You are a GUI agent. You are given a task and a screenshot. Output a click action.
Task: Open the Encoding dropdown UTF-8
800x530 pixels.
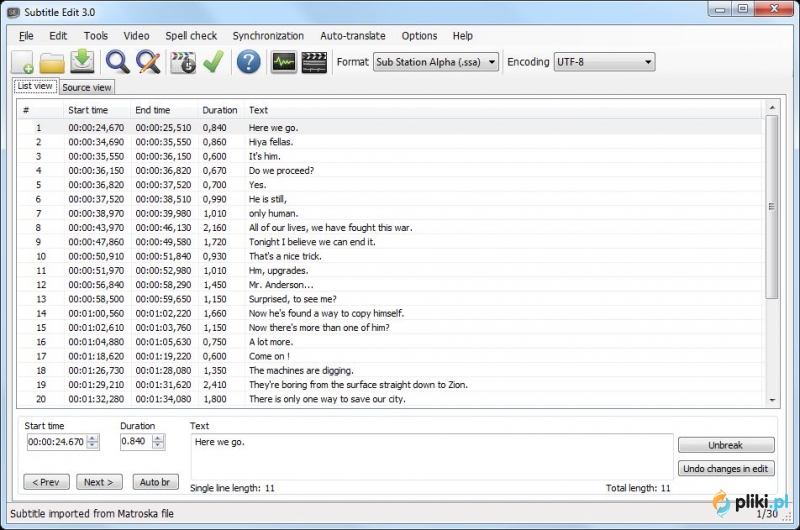604,62
